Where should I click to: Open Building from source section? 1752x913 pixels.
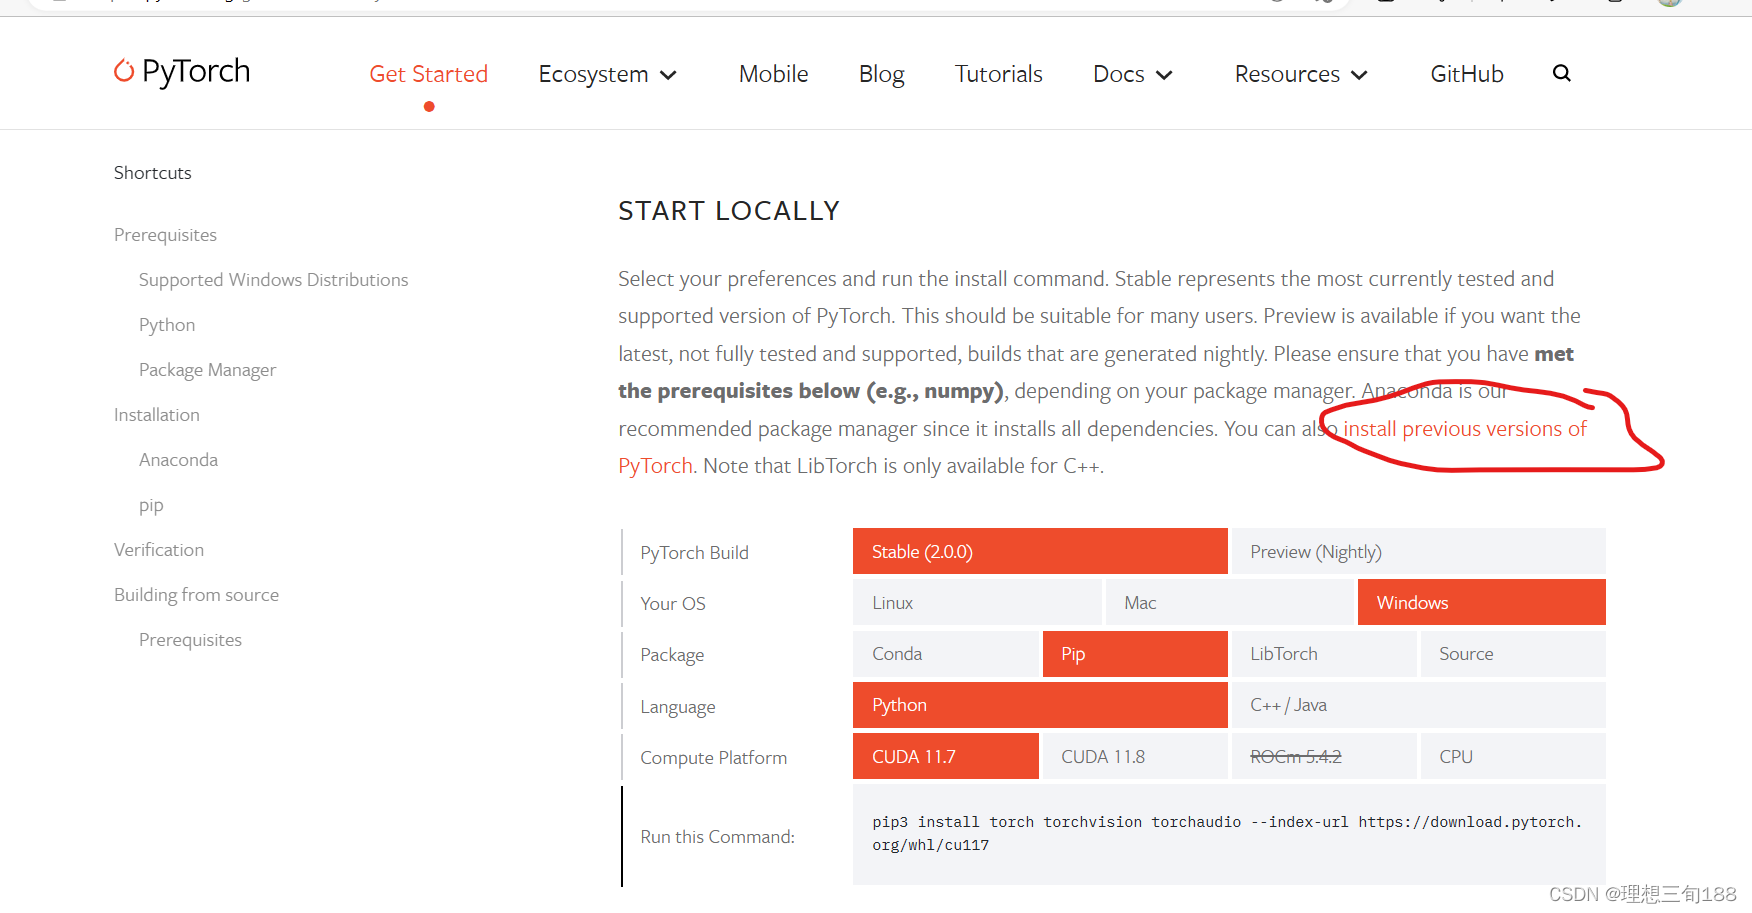click(196, 594)
